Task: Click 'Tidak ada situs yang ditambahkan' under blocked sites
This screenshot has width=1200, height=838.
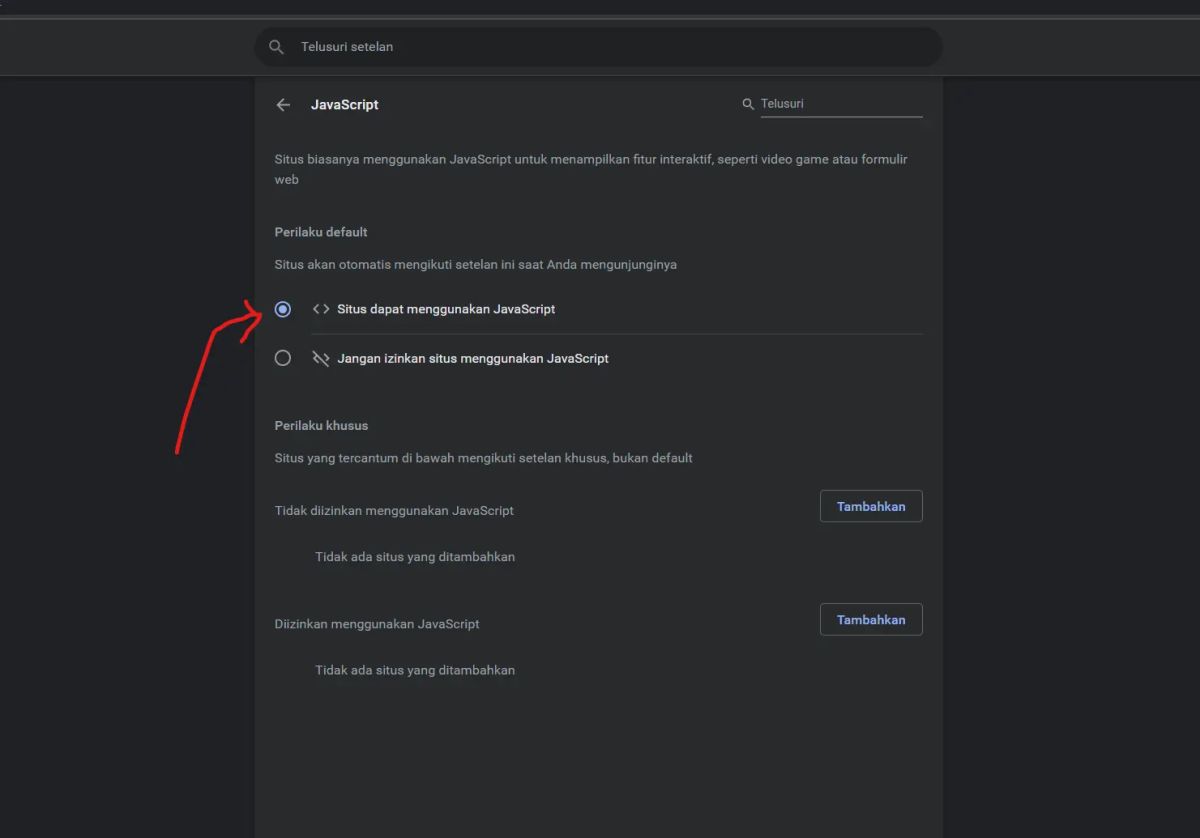Action: (x=415, y=557)
